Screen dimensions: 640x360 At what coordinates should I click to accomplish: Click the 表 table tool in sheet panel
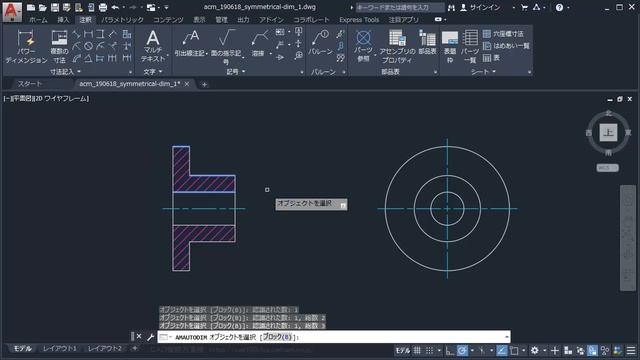point(491,58)
